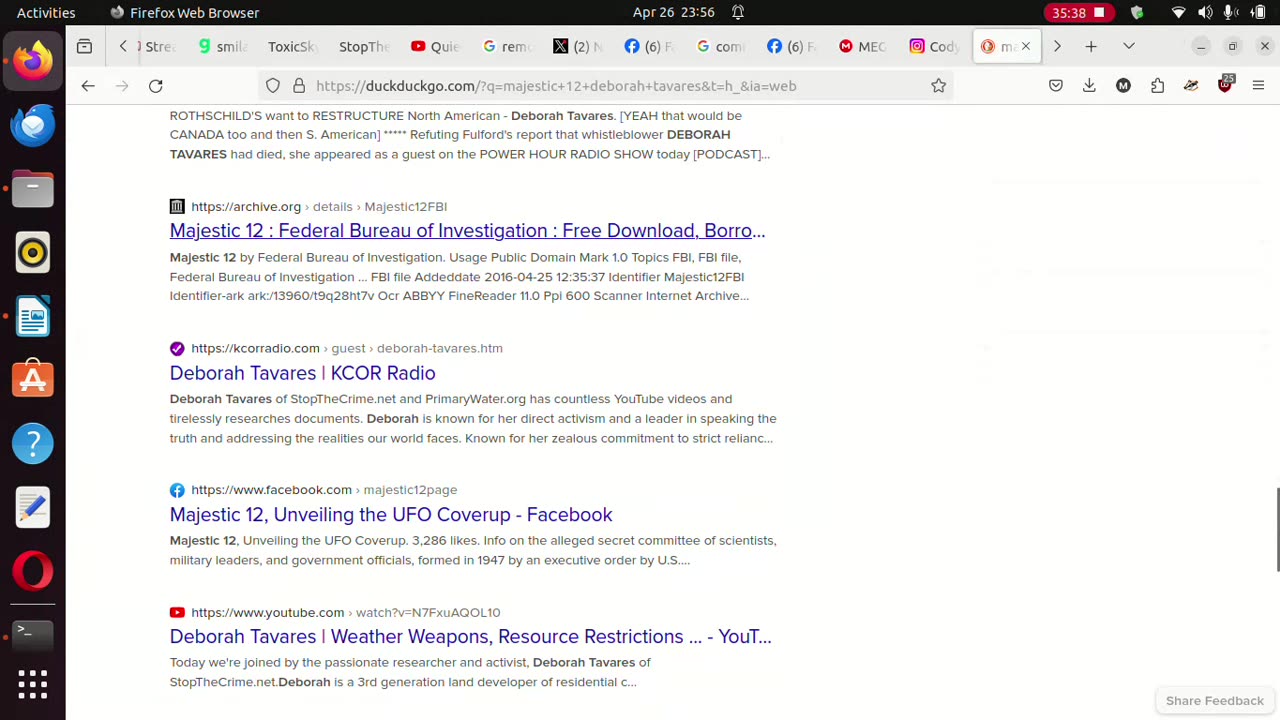
Task: Show site tracking protection shield
Action: click(272, 86)
